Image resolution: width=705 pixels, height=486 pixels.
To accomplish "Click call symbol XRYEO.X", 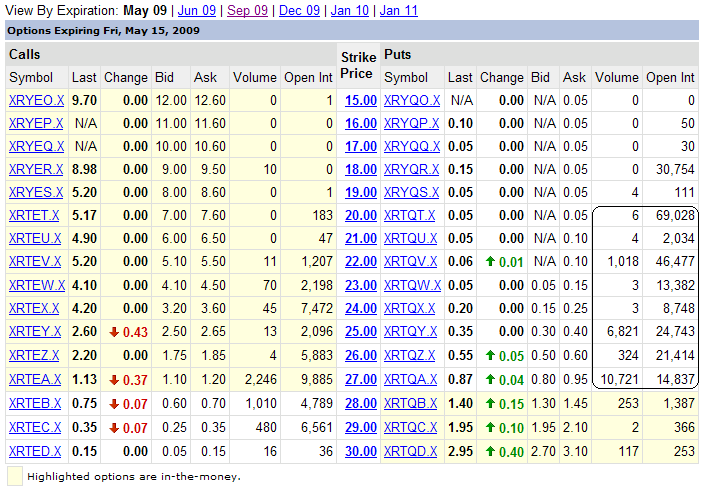I will coord(36,100).
